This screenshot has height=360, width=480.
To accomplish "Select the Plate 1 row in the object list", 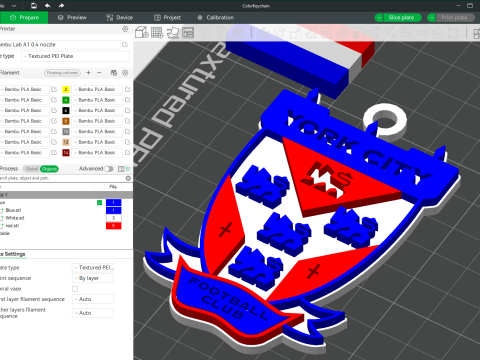I will click(x=66, y=195).
